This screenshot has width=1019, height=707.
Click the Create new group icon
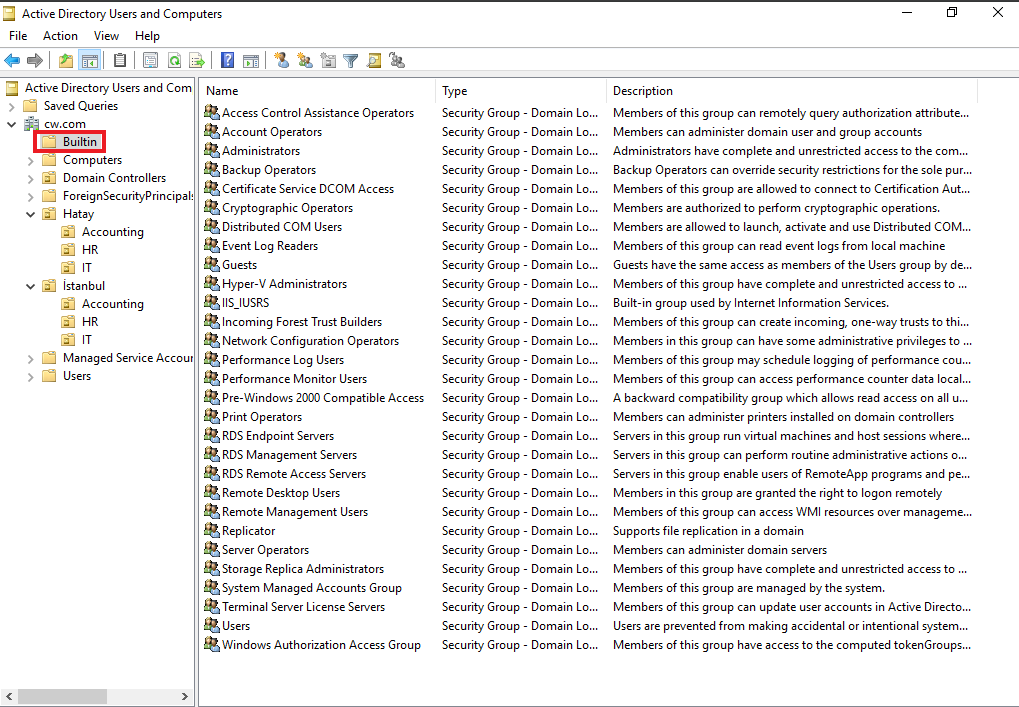(x=305, y=61)
